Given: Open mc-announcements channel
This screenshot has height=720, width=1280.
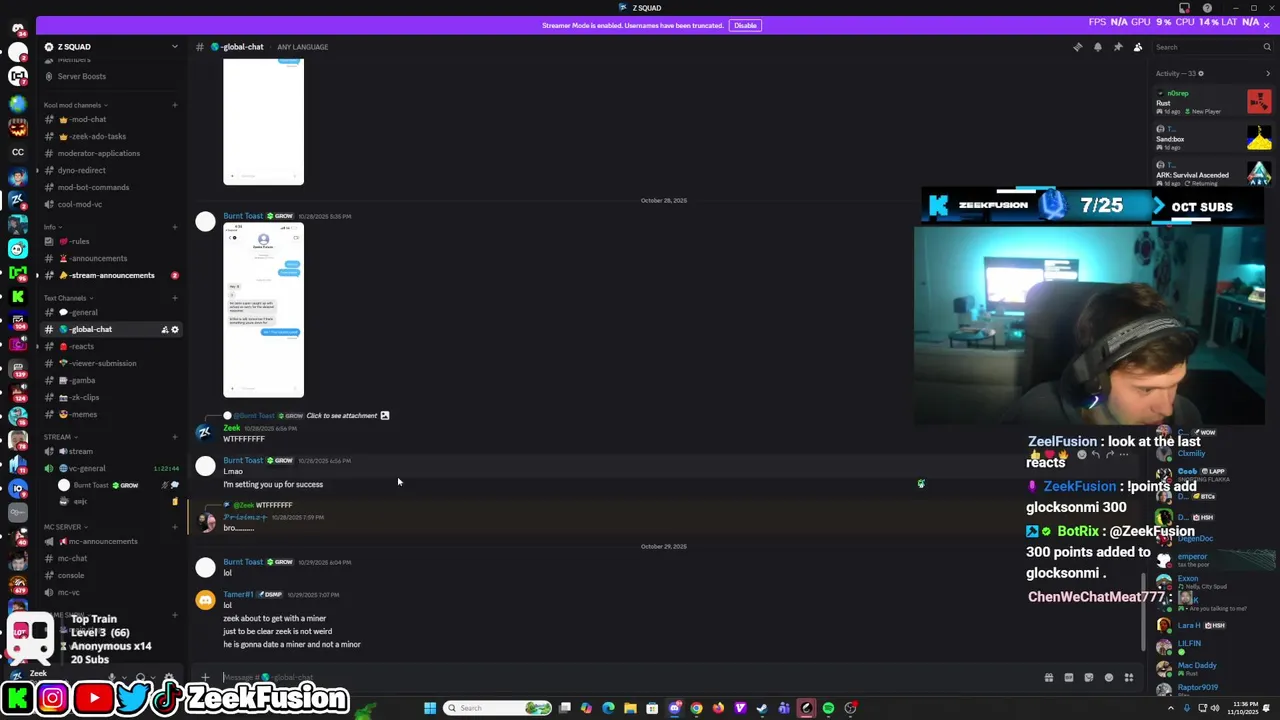Looking at the screenshot, I should 110,541.
